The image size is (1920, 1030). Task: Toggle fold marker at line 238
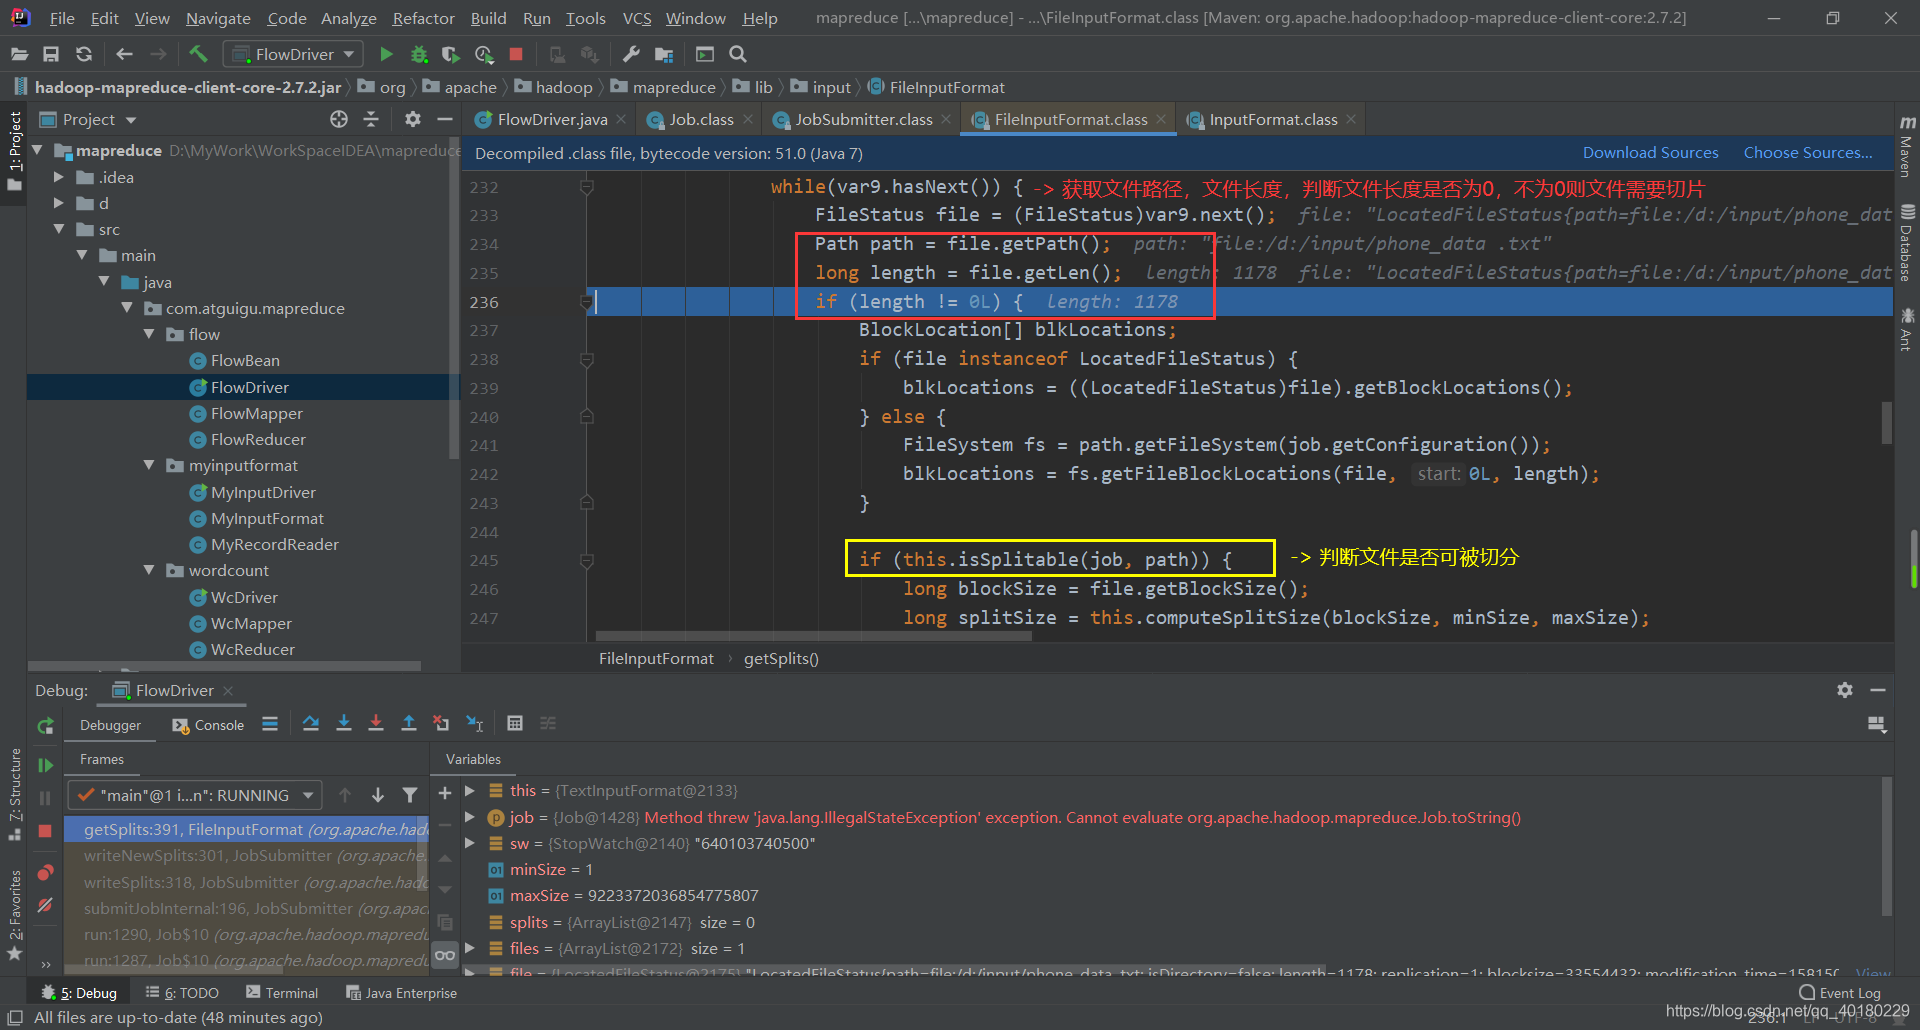click(587, 359)
